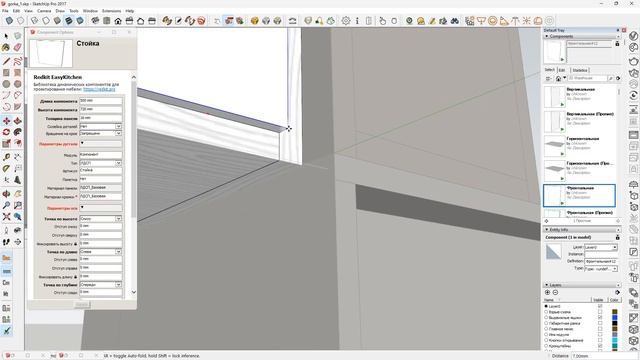
Task: Click the home In Model components button
Action: pos(558,78)
